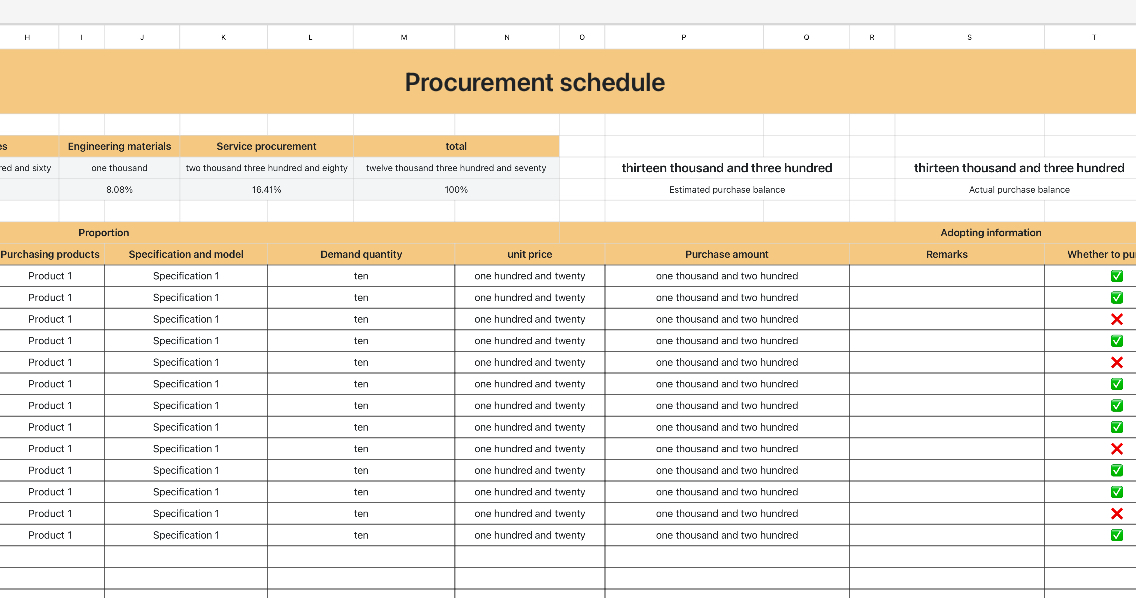Viewport: 1136px width, 598px height.
Task: Click the 'Adopting information' section header
Action: click(990, 233)
